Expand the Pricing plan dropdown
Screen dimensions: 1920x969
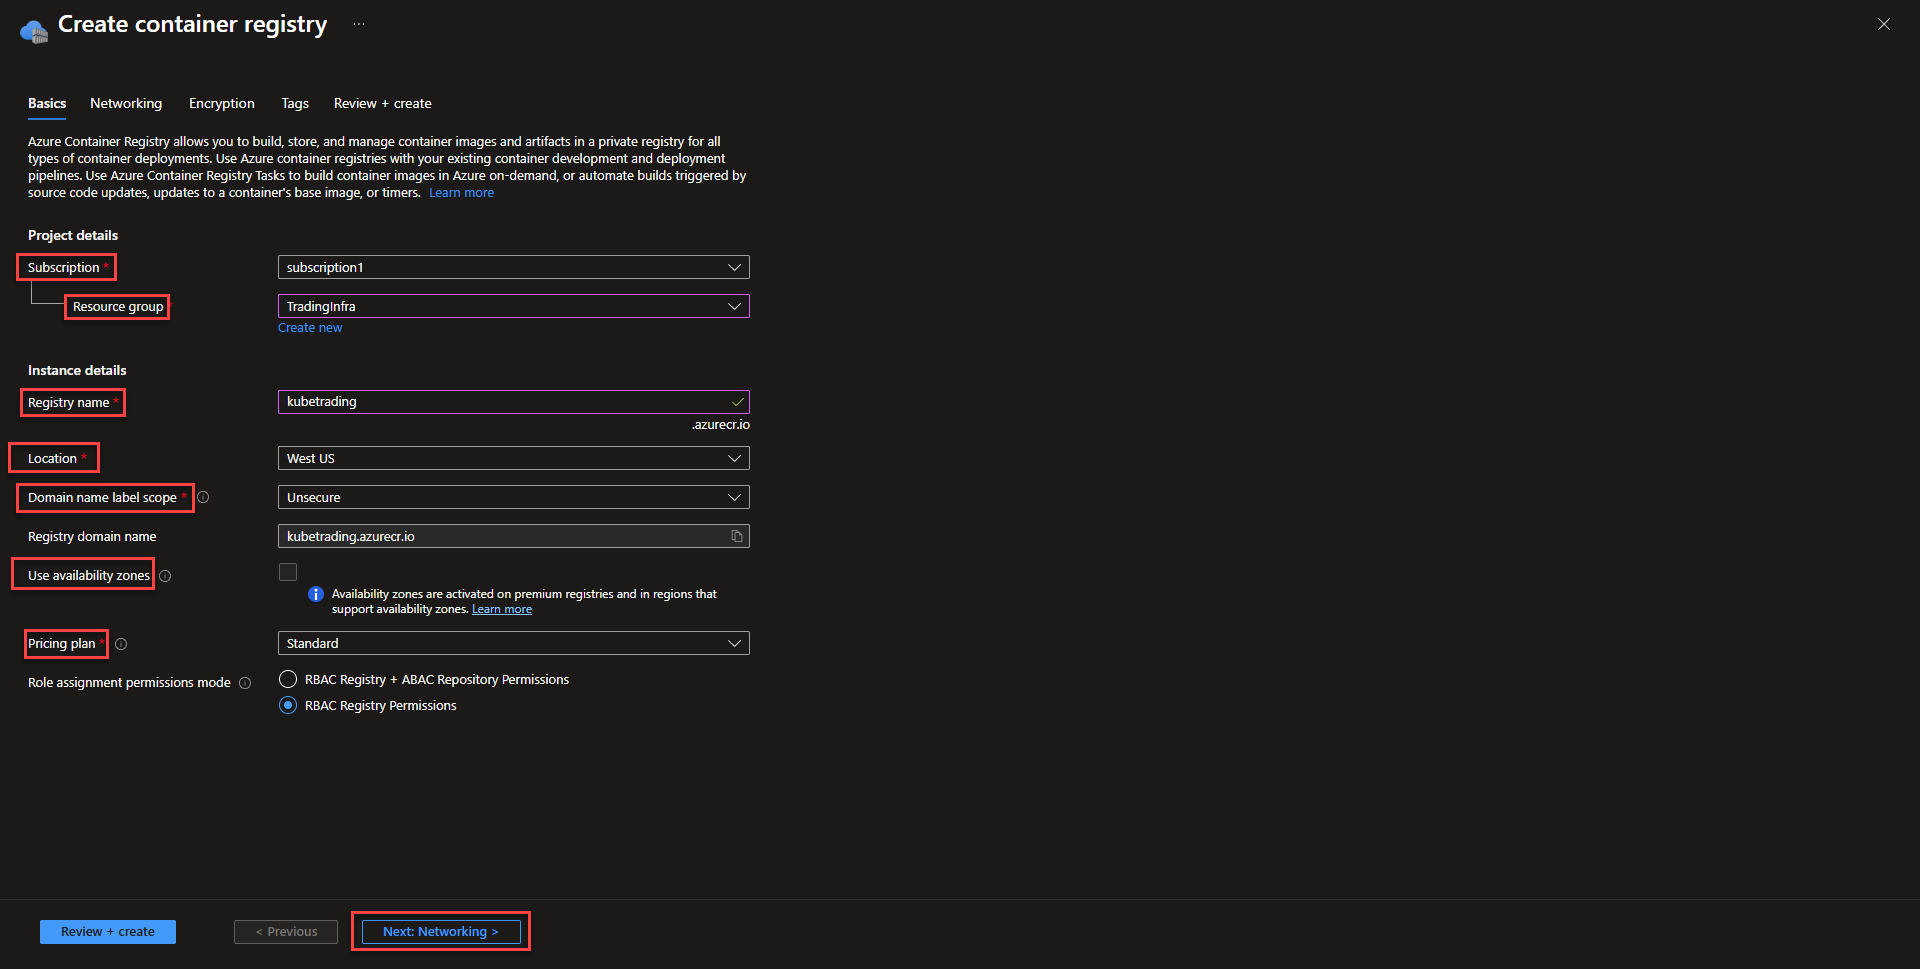513,644
